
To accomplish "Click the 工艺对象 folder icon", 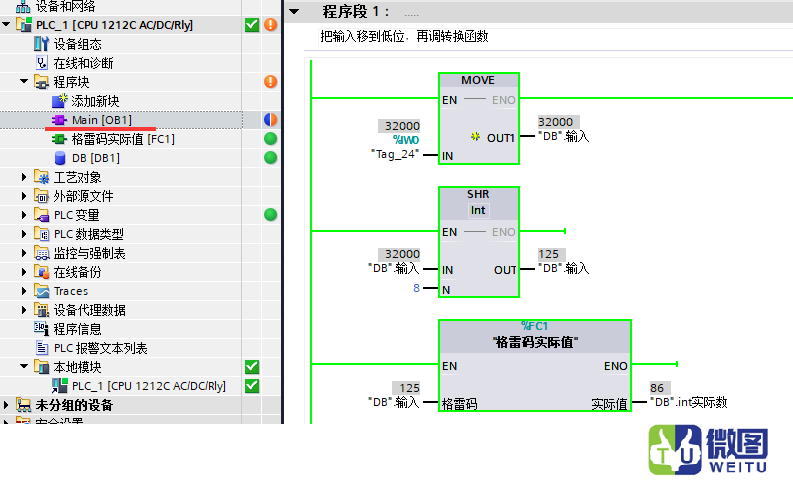I will click(x=41, y=177).
